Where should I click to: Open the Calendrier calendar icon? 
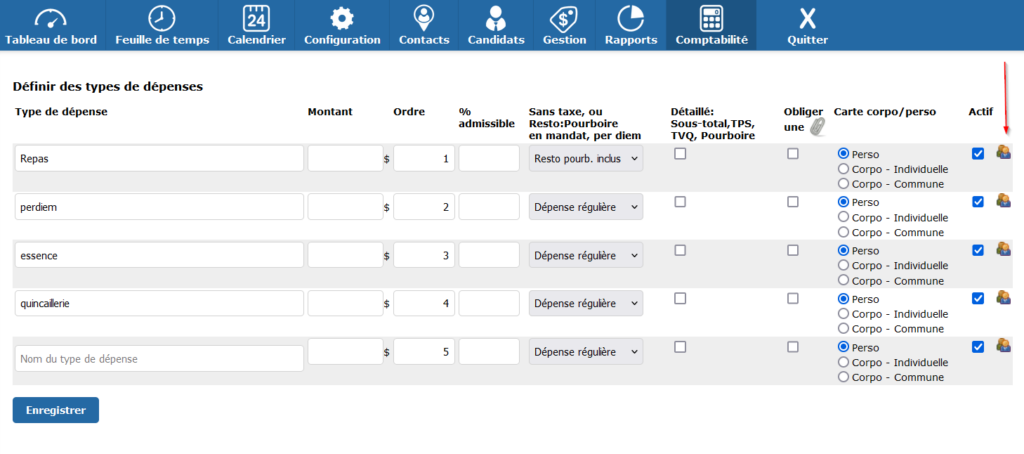(x=256, y=18)
